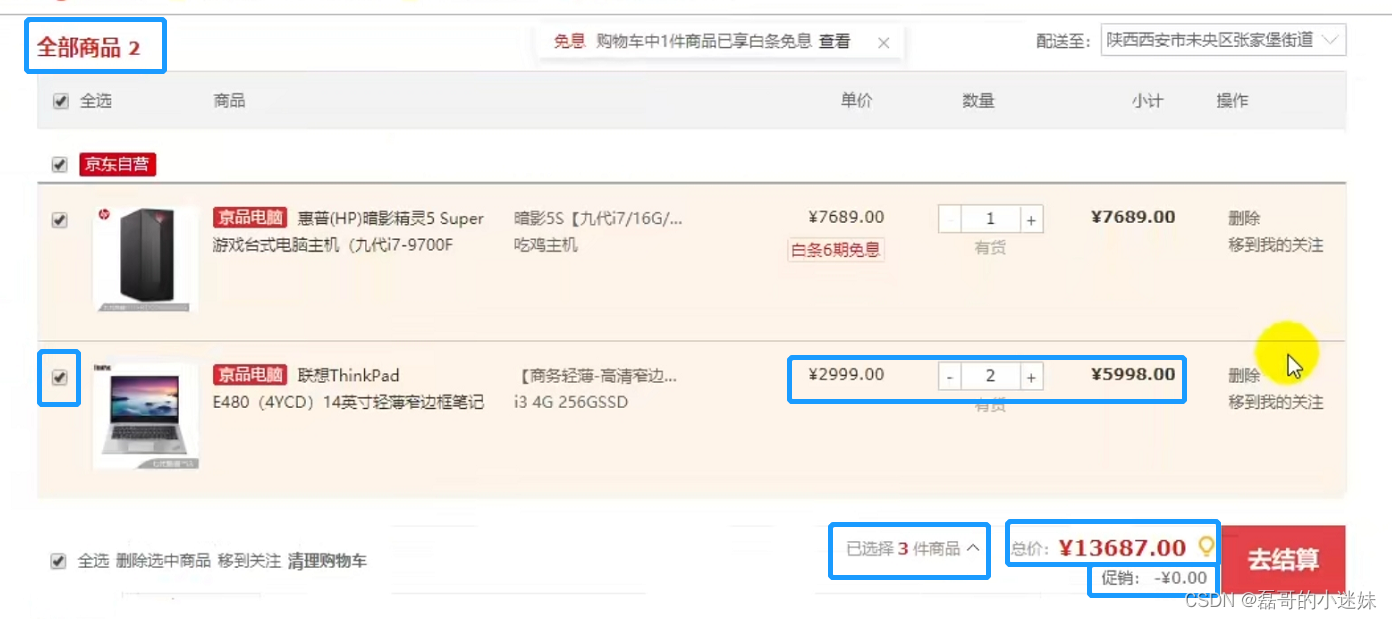The width and height of the screenshot is (1392, 619).
Task: Delete the HP 暗影精灵5 item
Action: (1244, 218)
